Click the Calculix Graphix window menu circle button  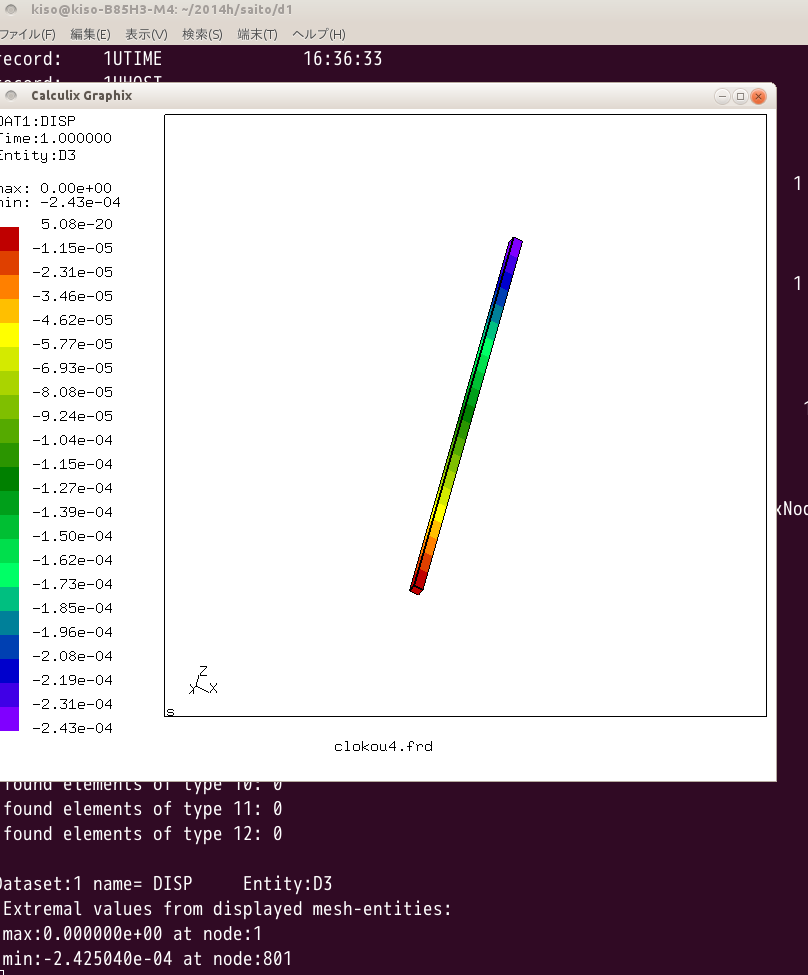pyautogui.click(x=11, y=95)
